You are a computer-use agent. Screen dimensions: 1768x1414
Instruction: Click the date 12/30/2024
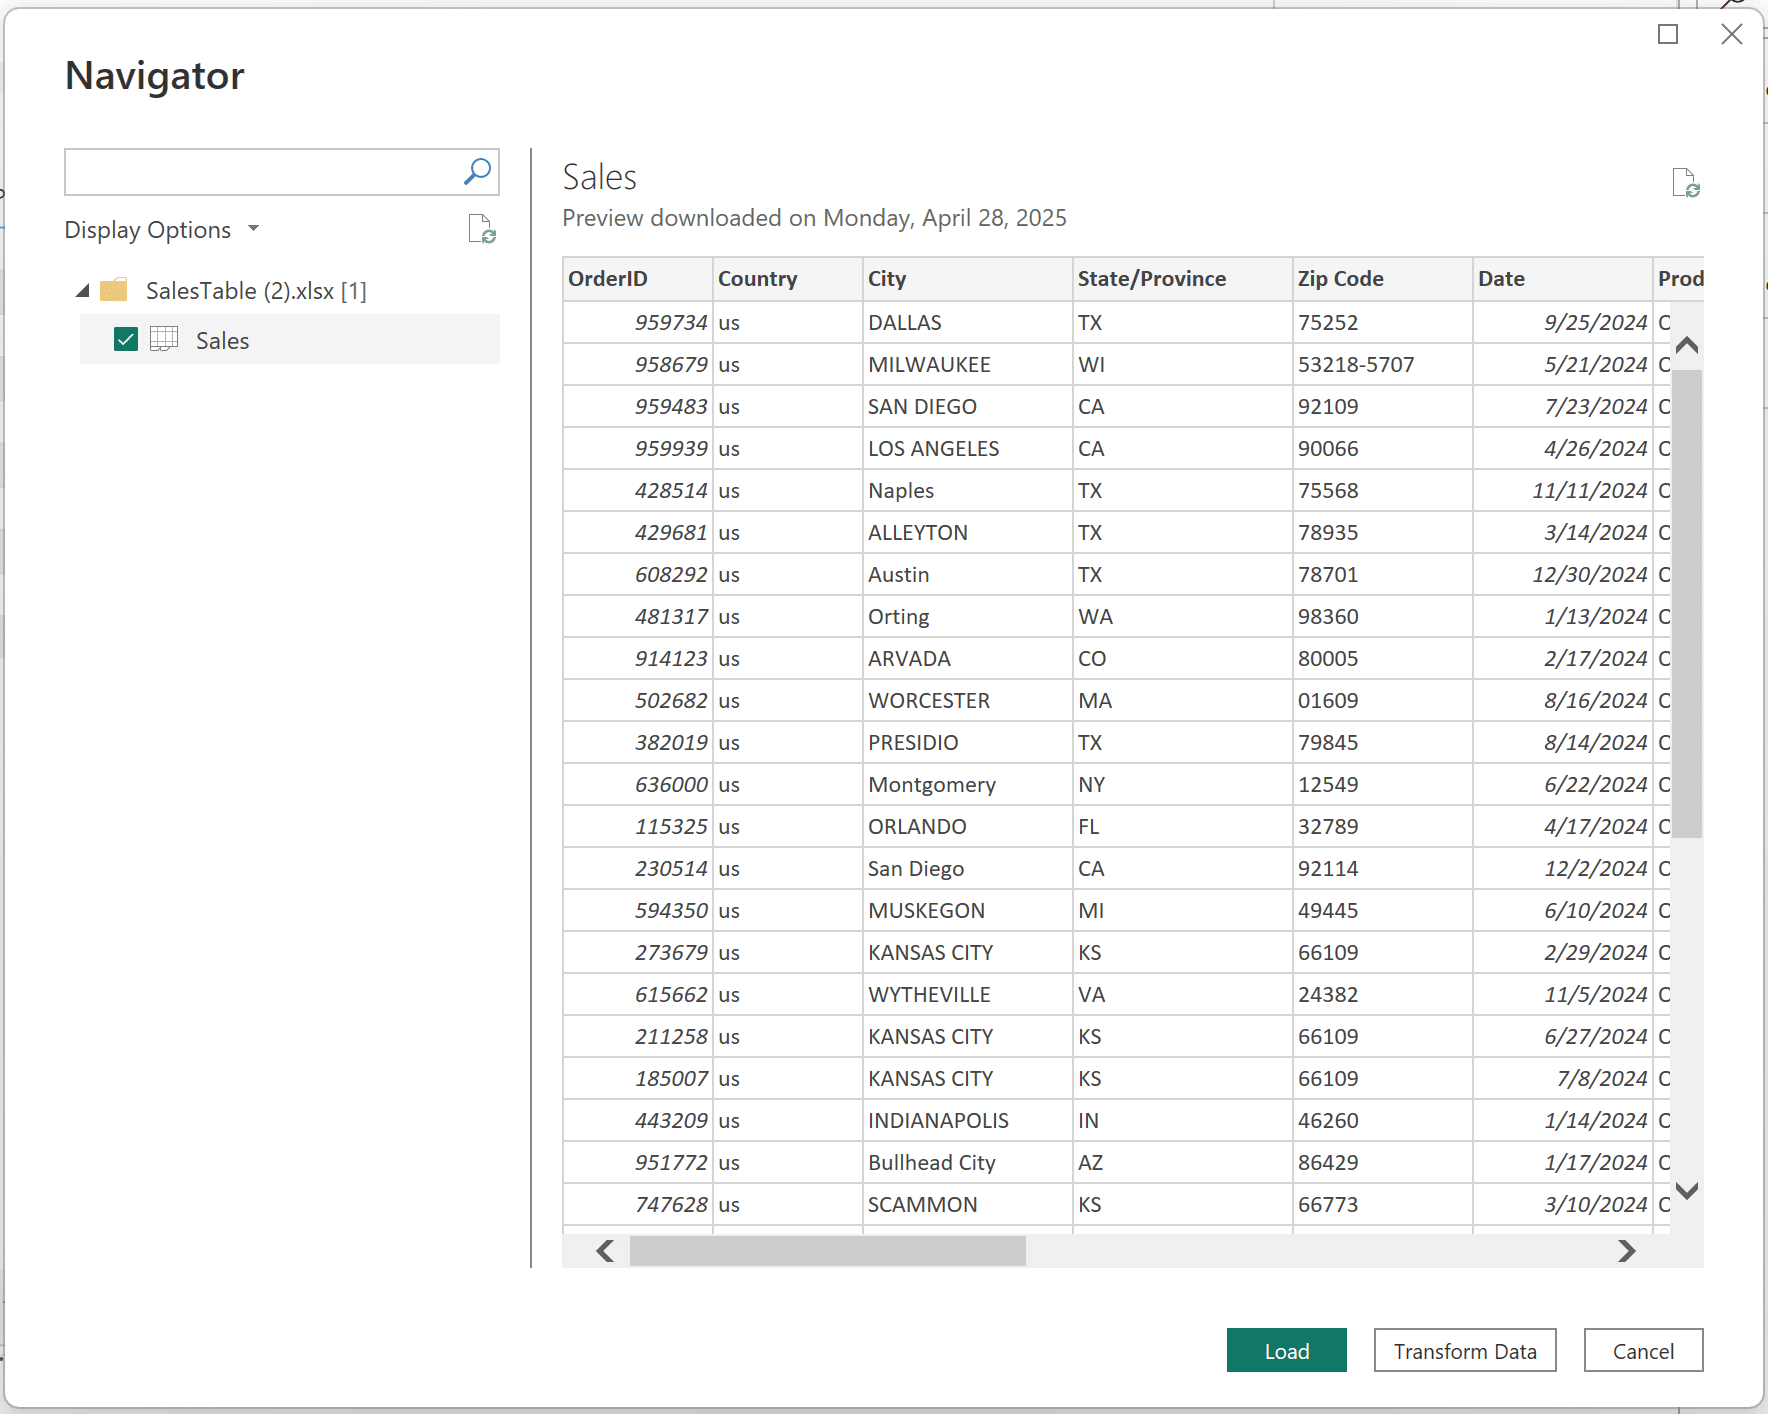coord(1563,575)
